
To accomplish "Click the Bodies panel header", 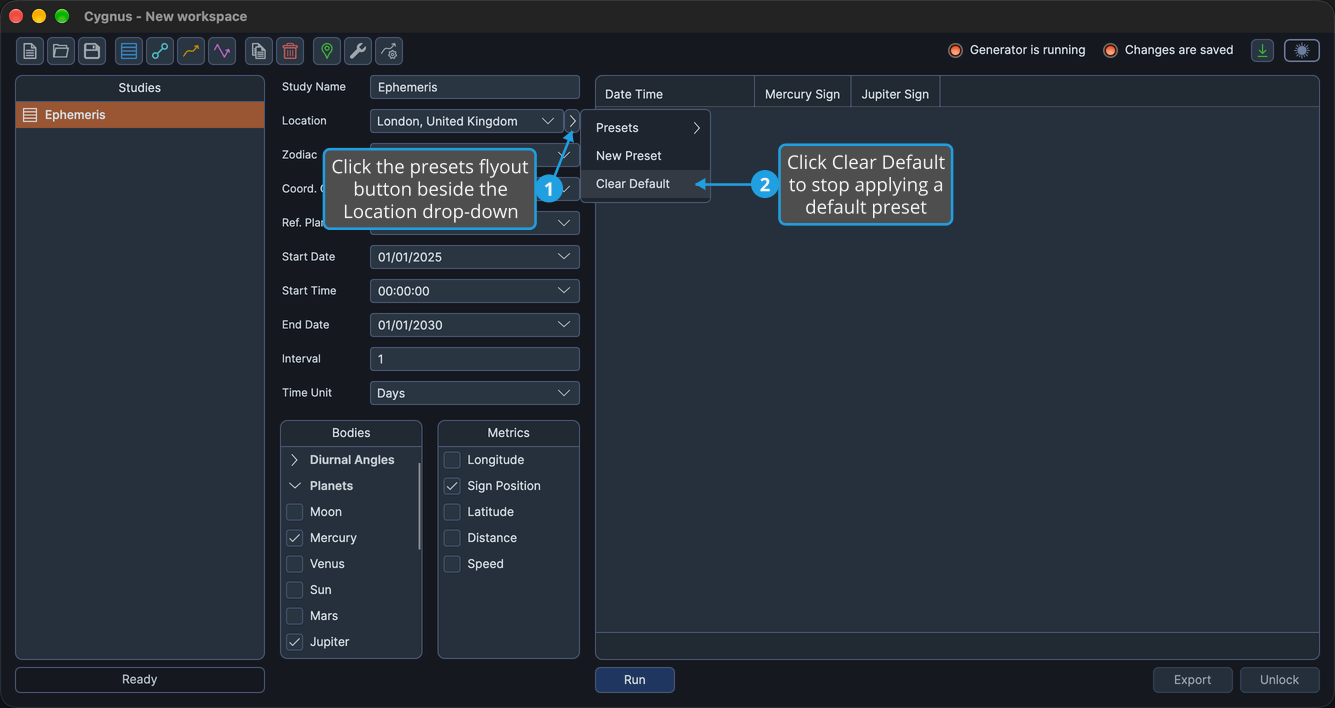I will coord(351,433).
